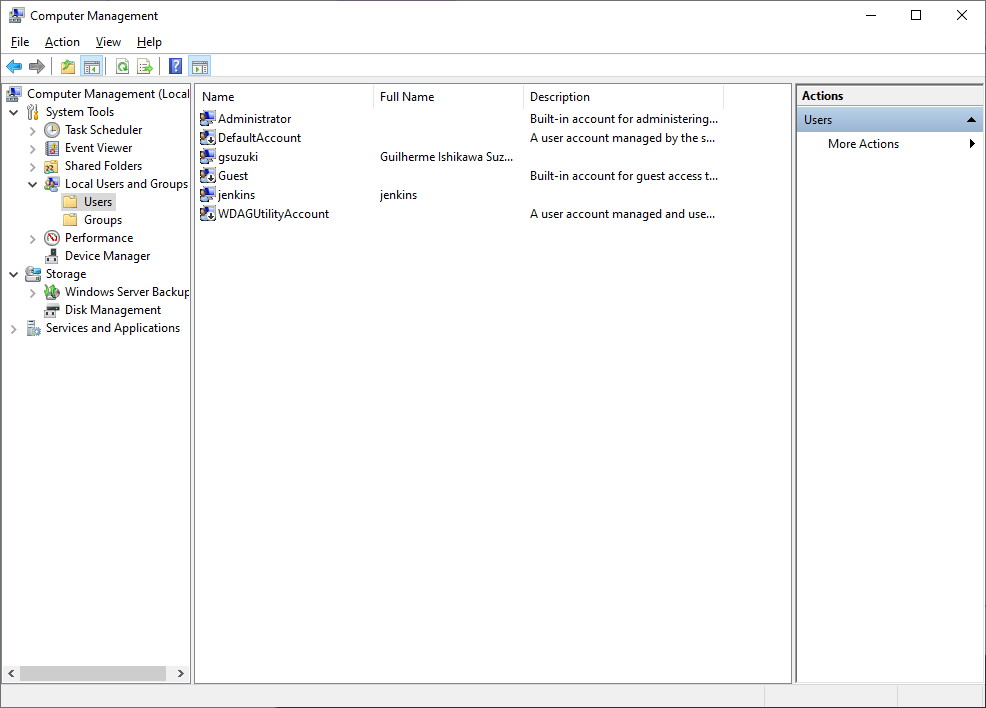
Task: Open the Action menu
Action: coord(62,42)
